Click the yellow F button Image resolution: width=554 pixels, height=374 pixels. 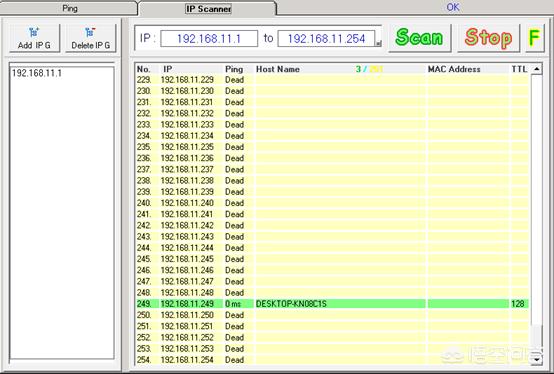534,37
